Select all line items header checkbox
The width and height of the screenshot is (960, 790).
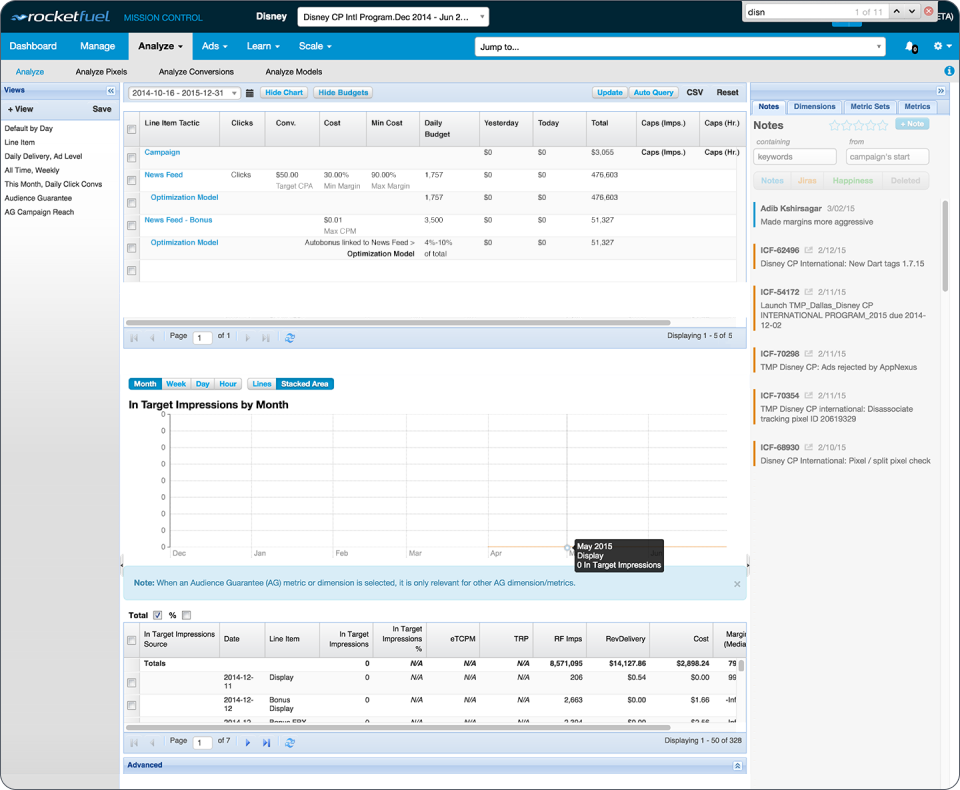point(132,129)
